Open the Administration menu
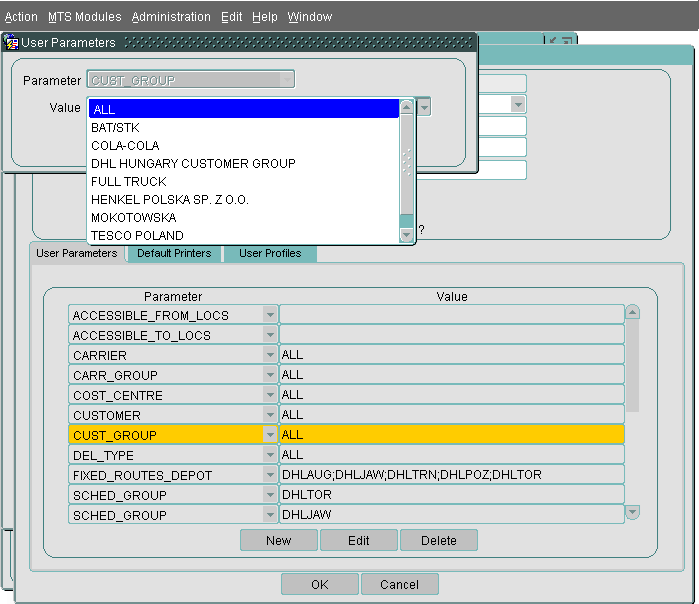 [171, 17]
